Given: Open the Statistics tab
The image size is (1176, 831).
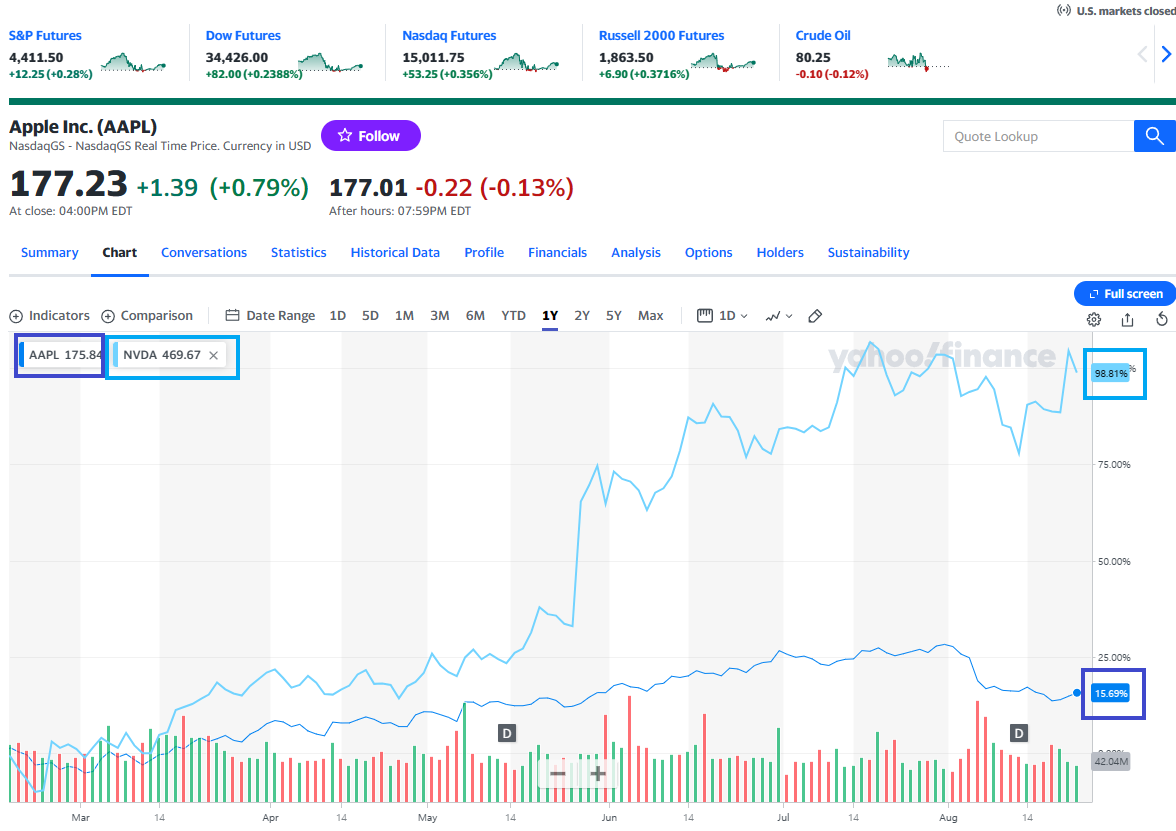Looking at the screenshot, I should (298, 253).
